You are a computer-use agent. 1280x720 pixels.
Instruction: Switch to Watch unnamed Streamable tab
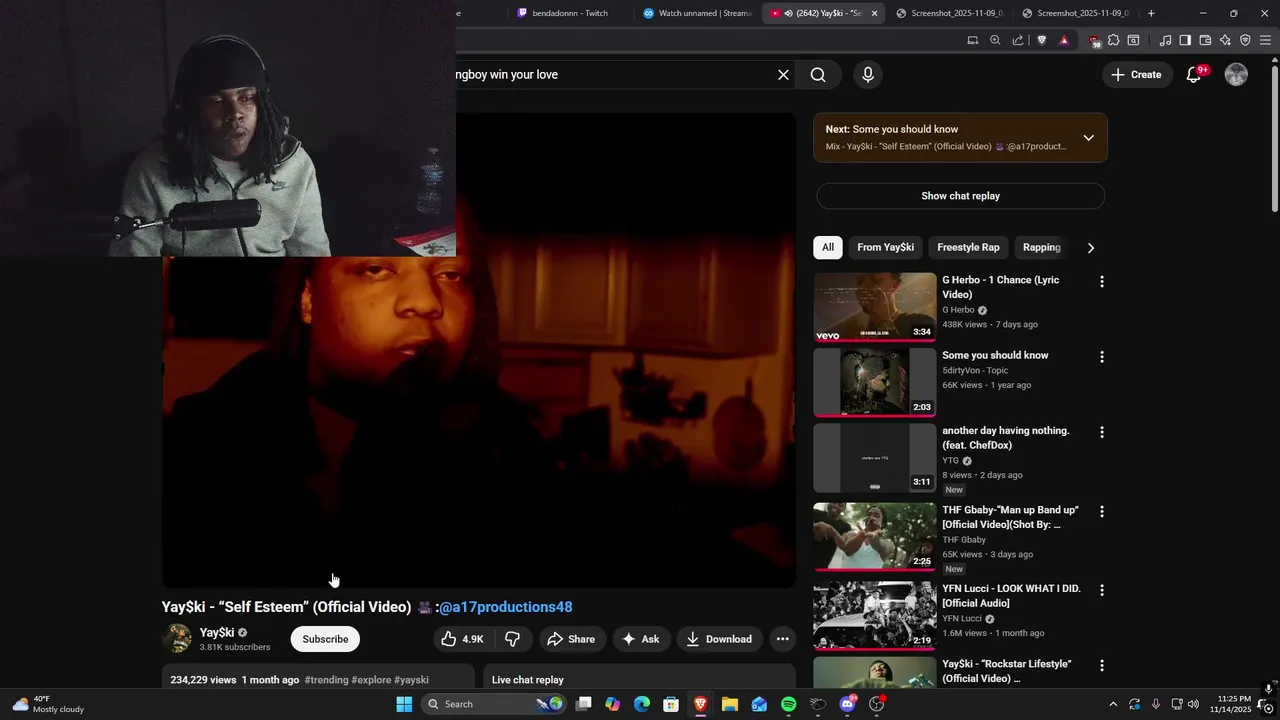(697, 13)
